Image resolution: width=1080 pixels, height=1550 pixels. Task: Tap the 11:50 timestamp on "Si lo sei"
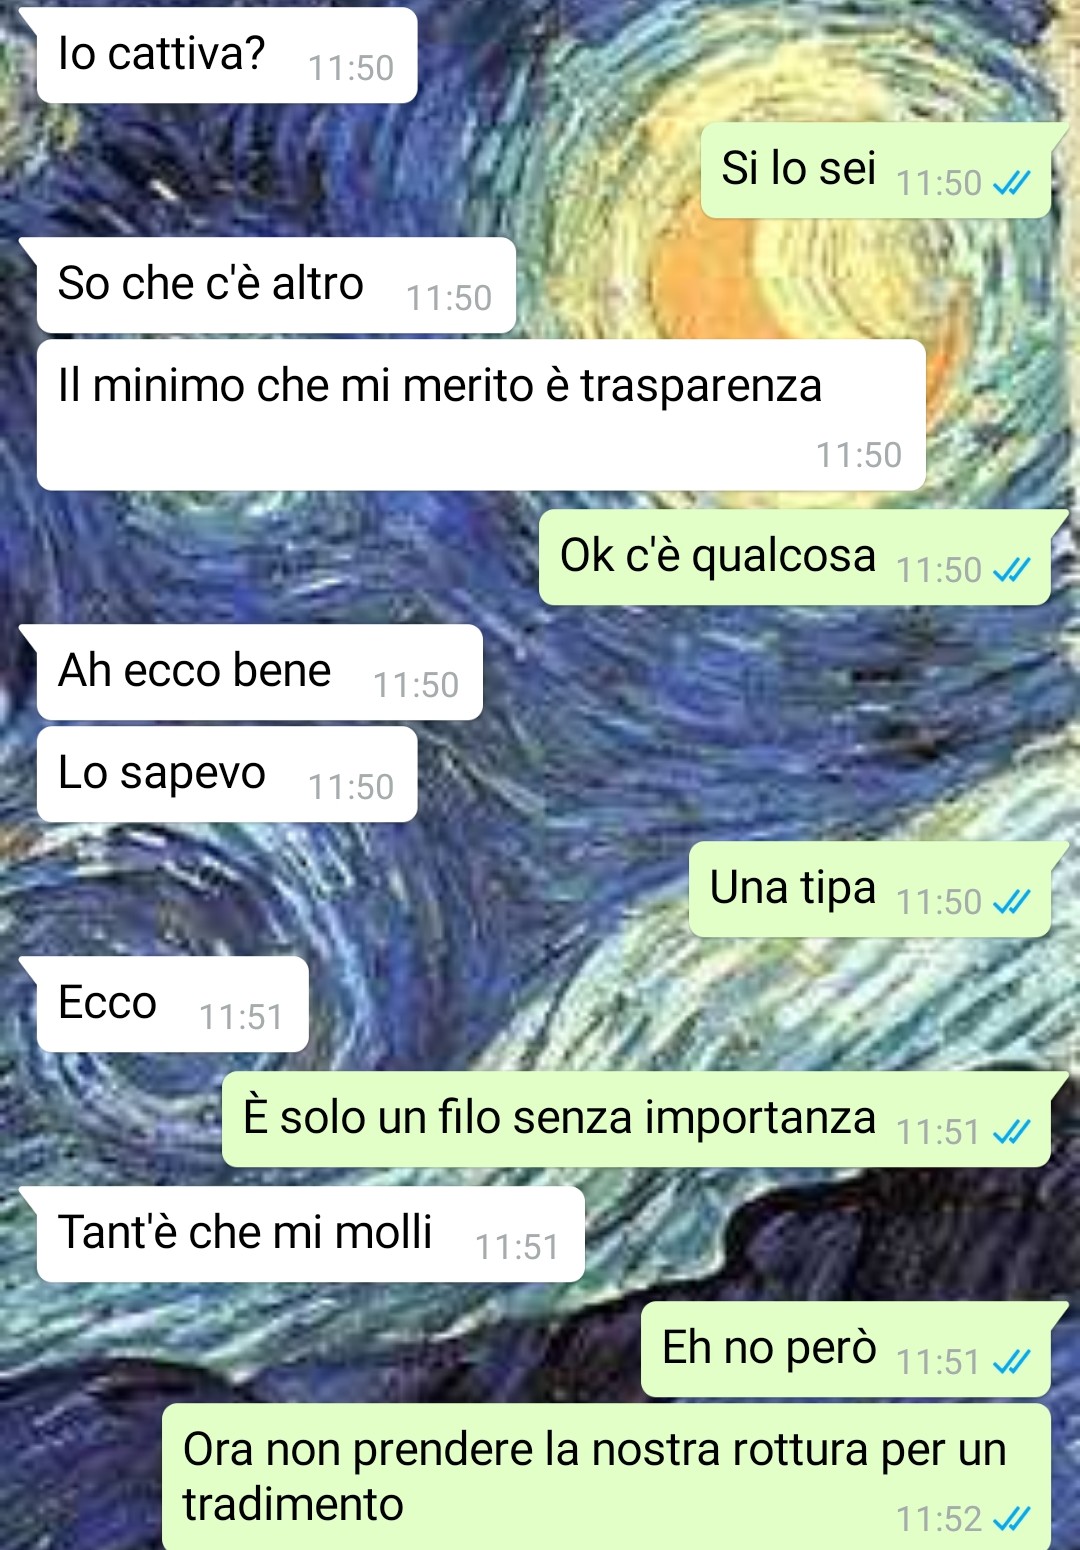click(x=939, y=183)
